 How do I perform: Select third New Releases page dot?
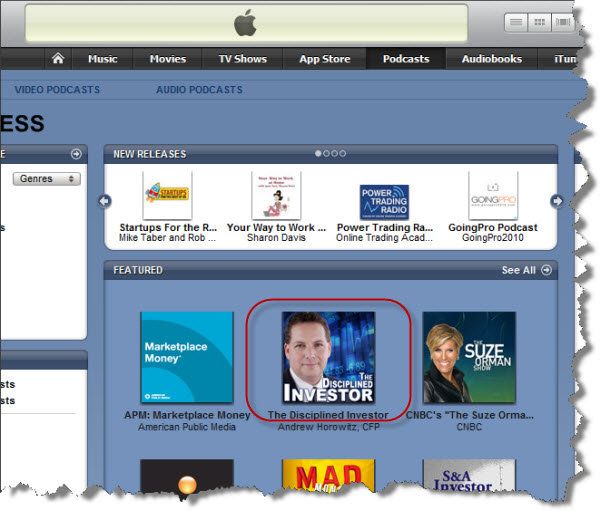click(334, 153)
